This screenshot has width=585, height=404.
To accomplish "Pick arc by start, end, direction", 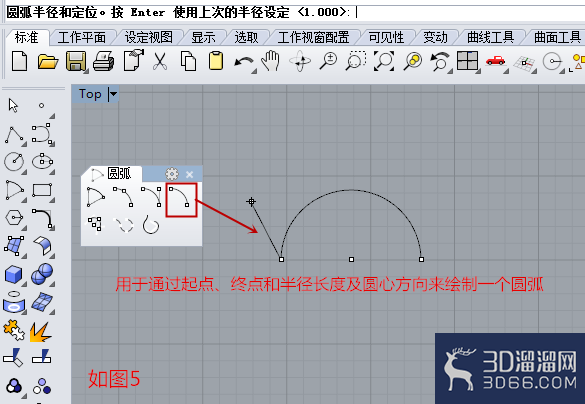I will point(151,197).
